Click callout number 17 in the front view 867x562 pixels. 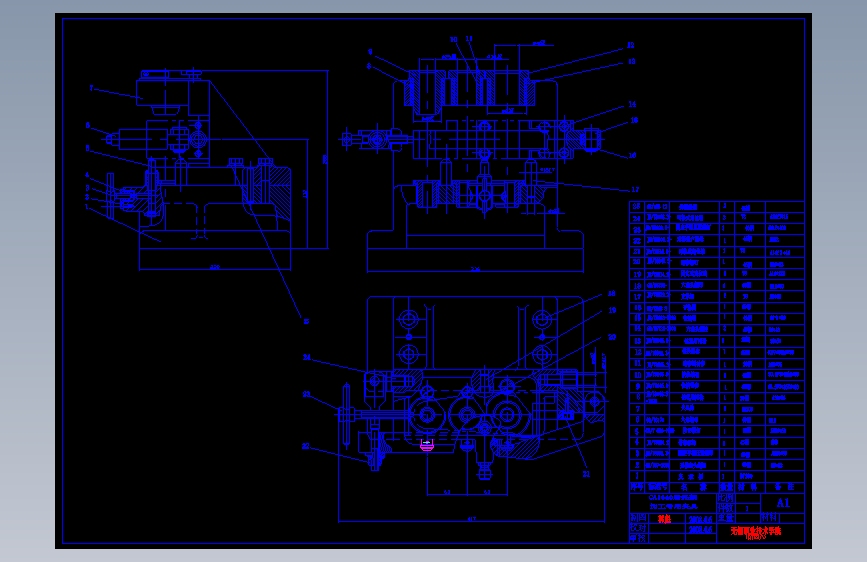635,190
